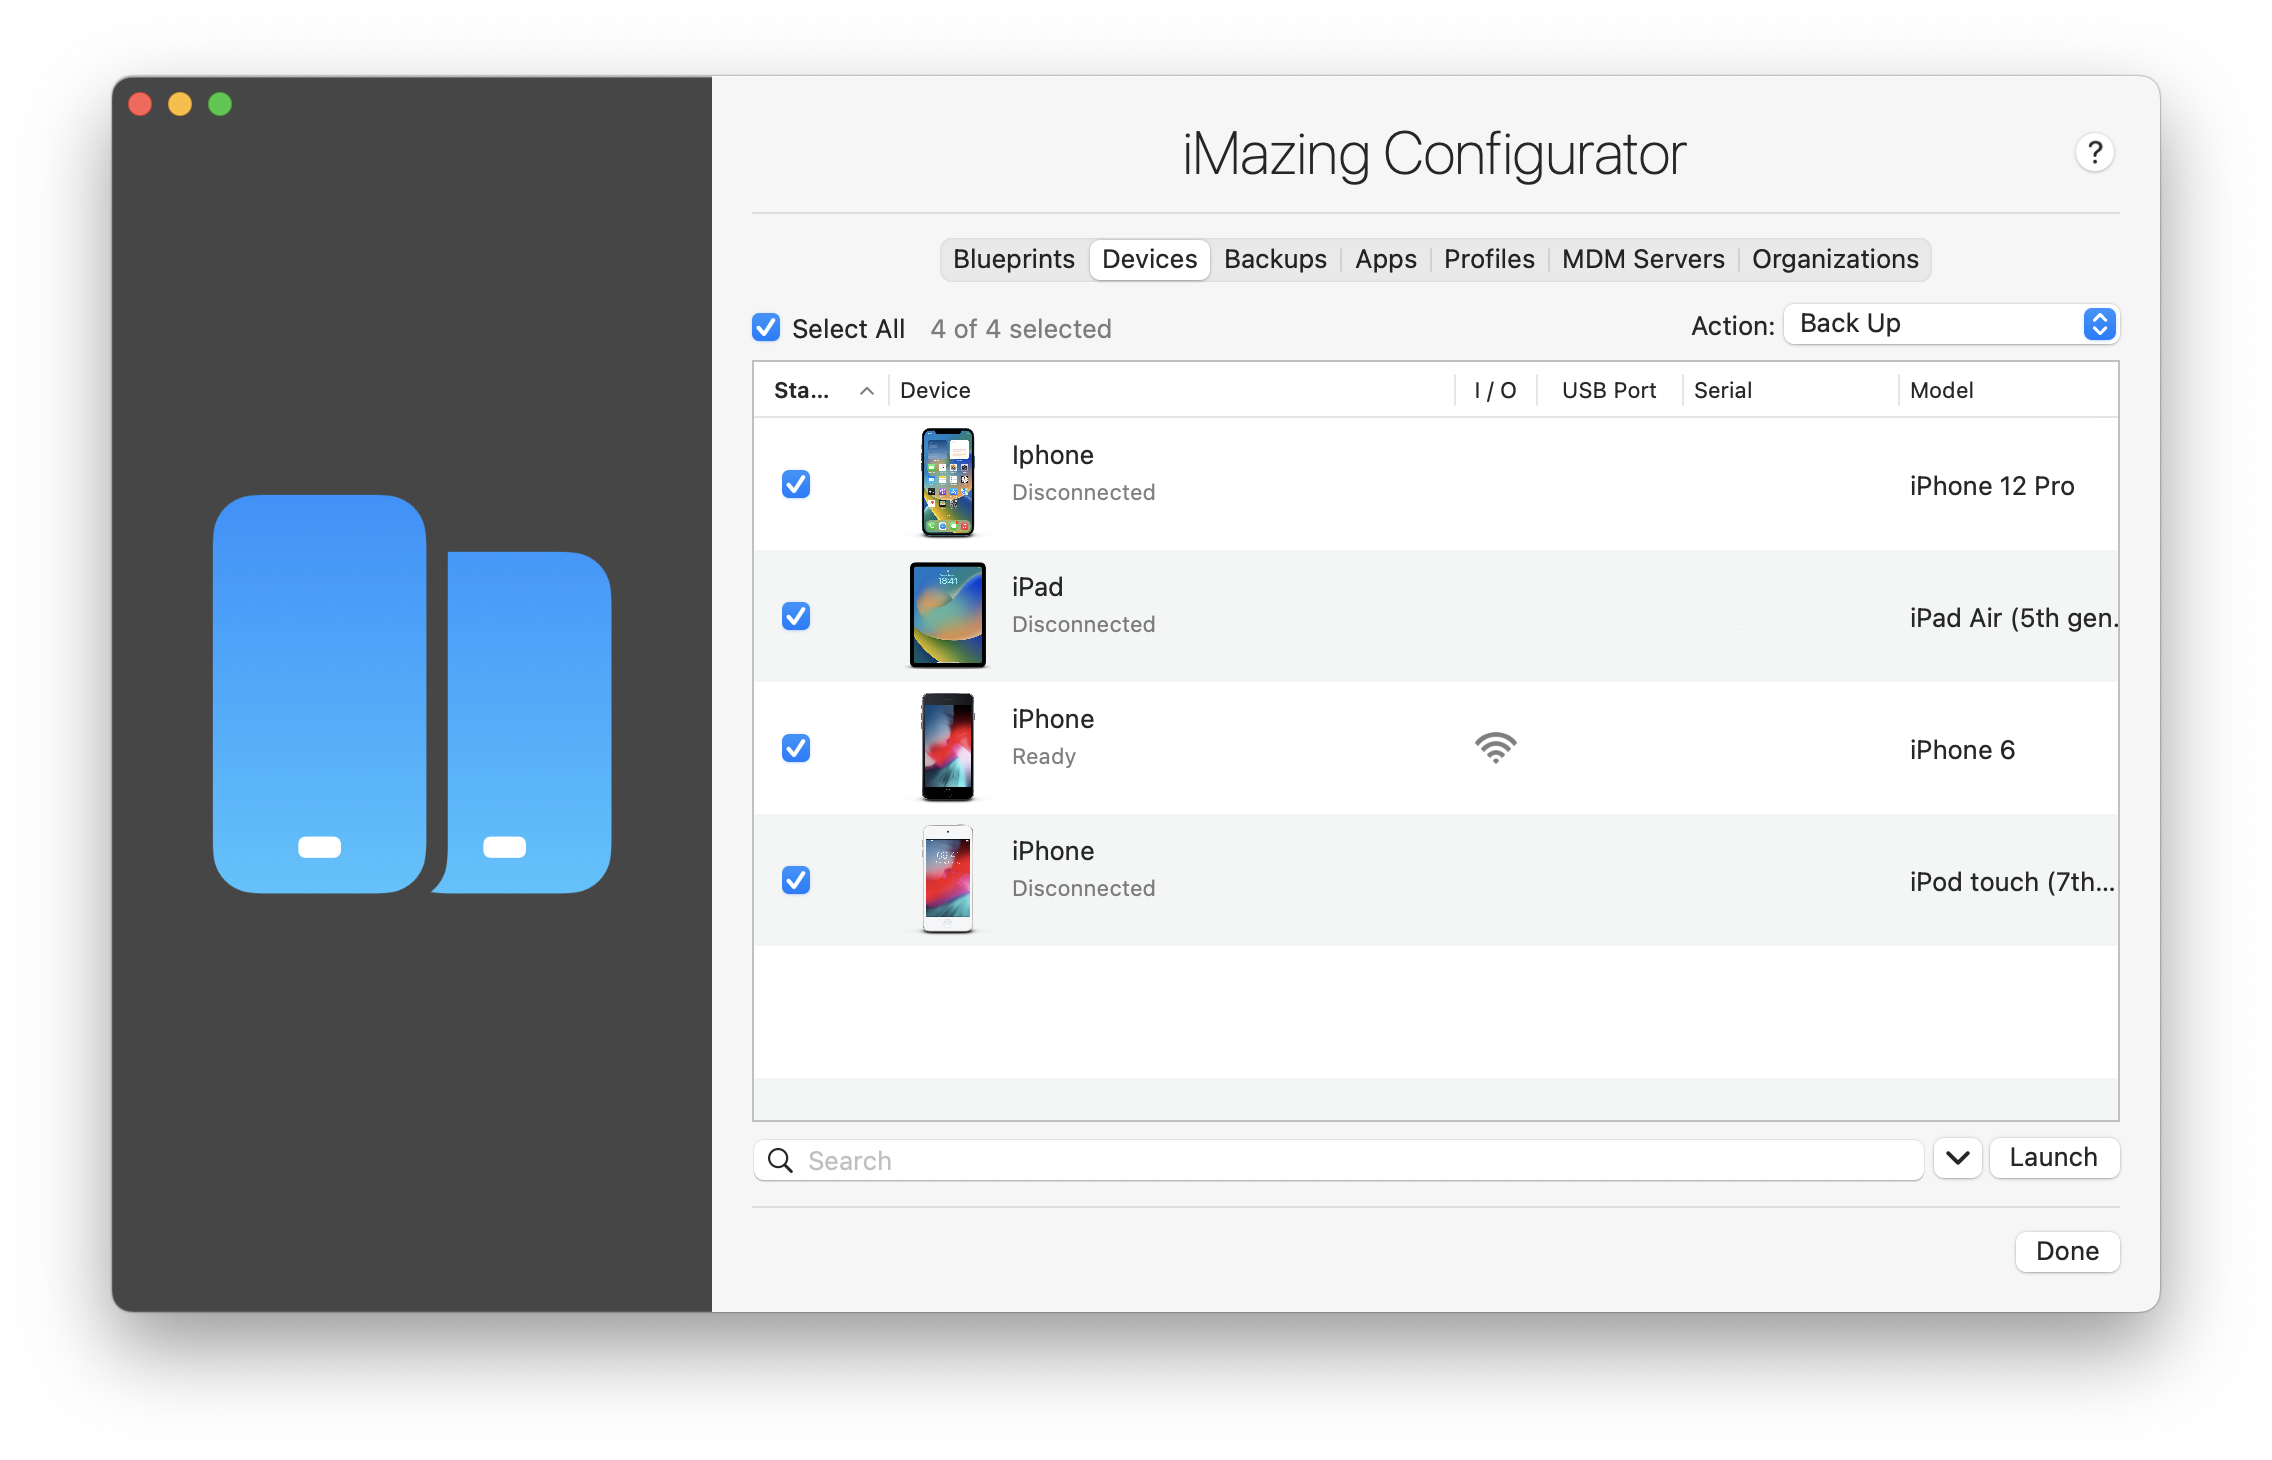Click the 'iPhone 12 Pro' model cell
The image size is (2272, 1460).
[x=1992, y=486]
